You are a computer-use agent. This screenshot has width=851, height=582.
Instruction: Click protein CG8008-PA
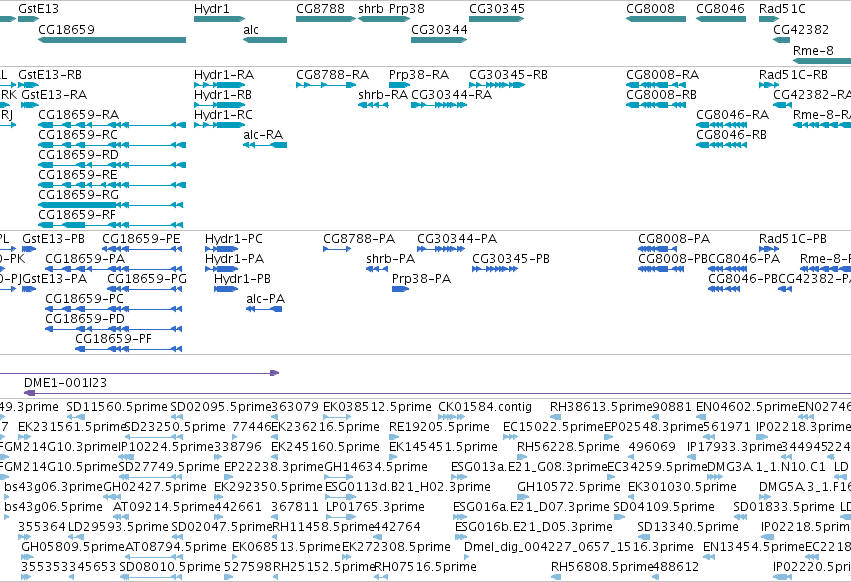(674, 239)
